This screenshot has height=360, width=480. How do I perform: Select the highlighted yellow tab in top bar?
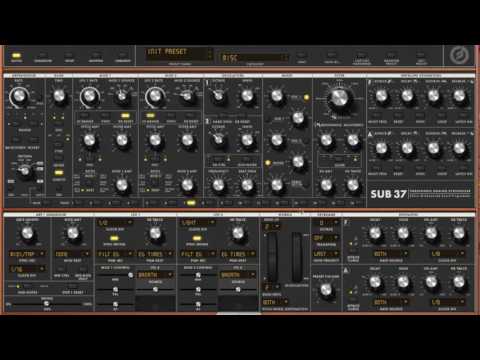pos(16,56)
